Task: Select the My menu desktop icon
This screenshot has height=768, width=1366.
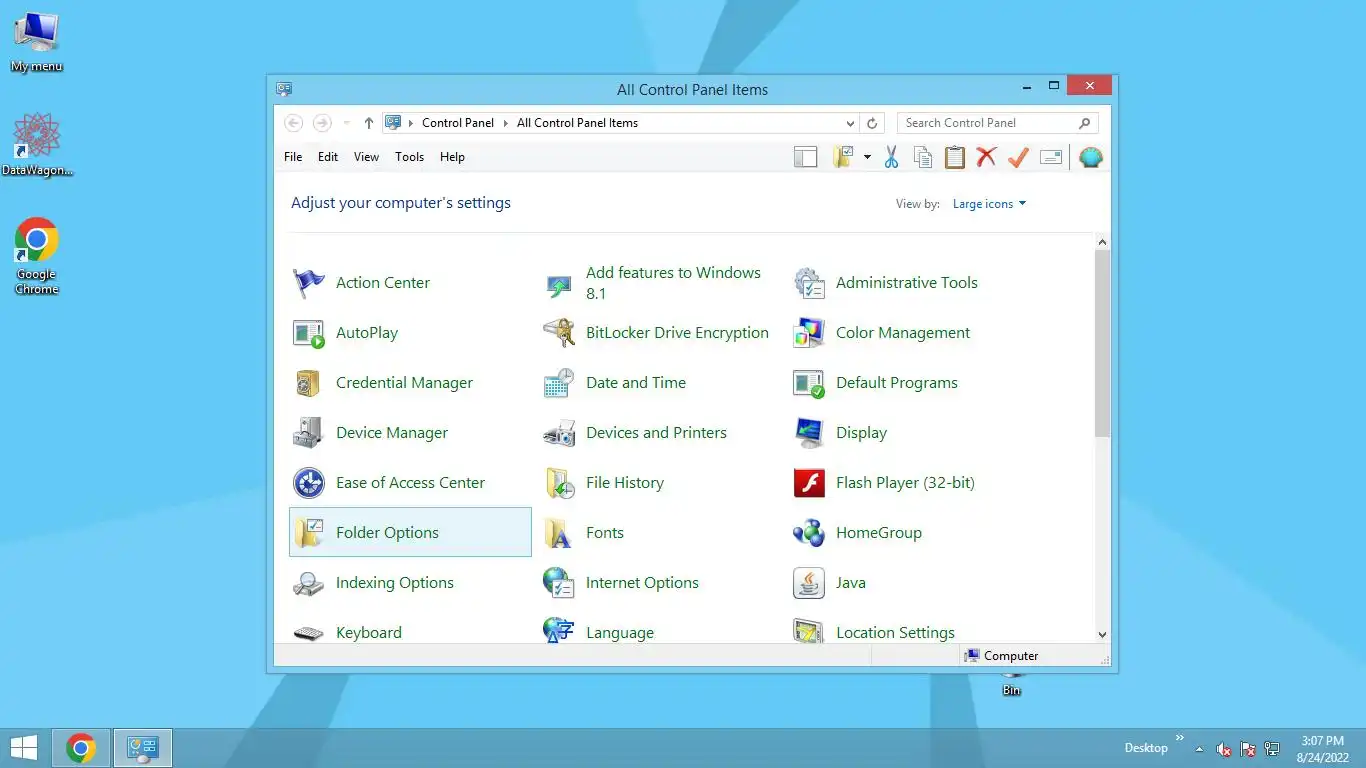Action: (37, 43)
